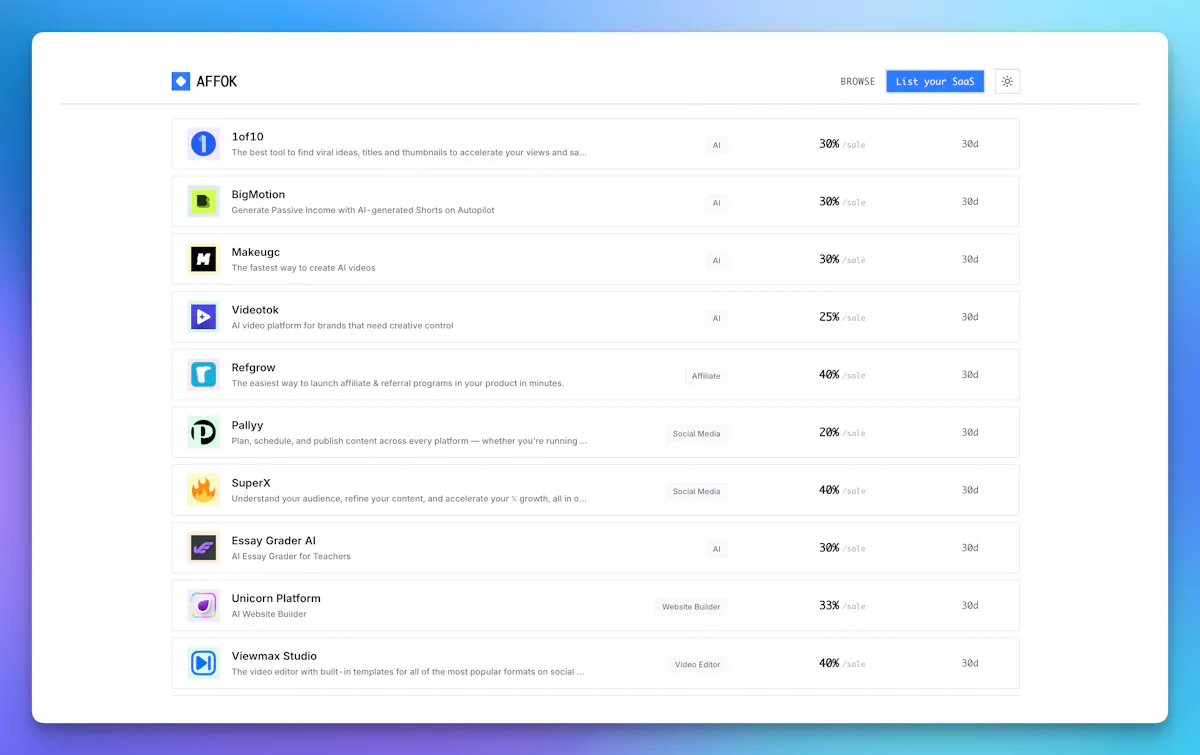Select the Affiliate tag on Refgrow row
The image size is (1200, 755).
706,376
